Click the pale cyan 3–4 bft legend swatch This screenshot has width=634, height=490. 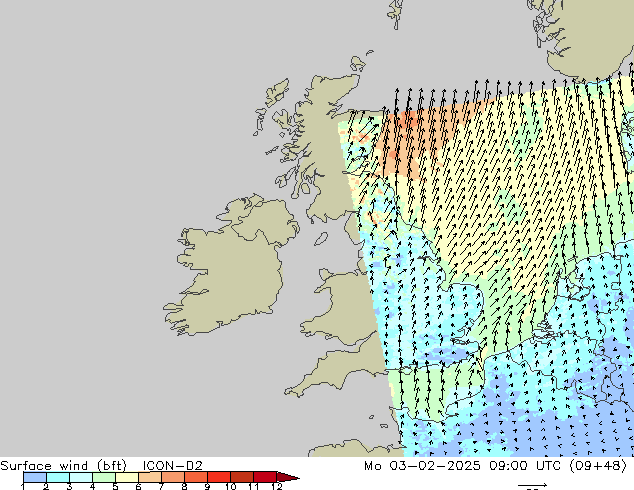[x=81, y=477]
